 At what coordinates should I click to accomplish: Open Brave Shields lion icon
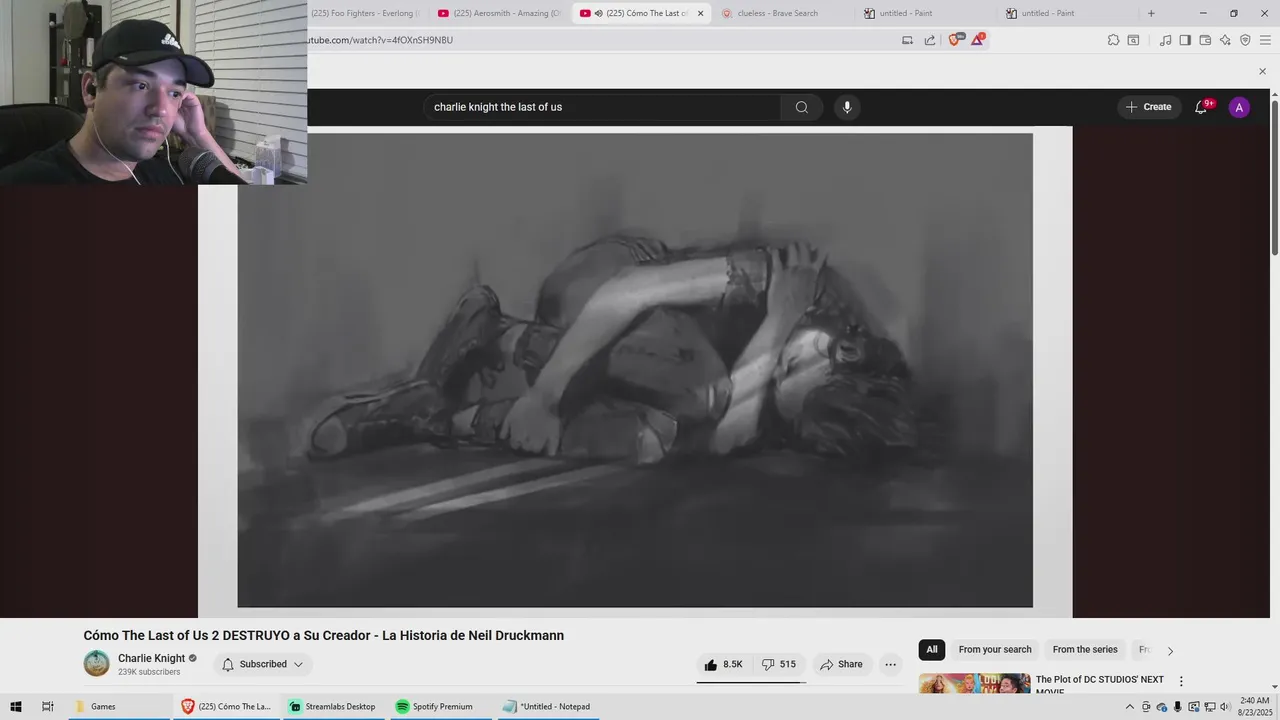(954, 40)
